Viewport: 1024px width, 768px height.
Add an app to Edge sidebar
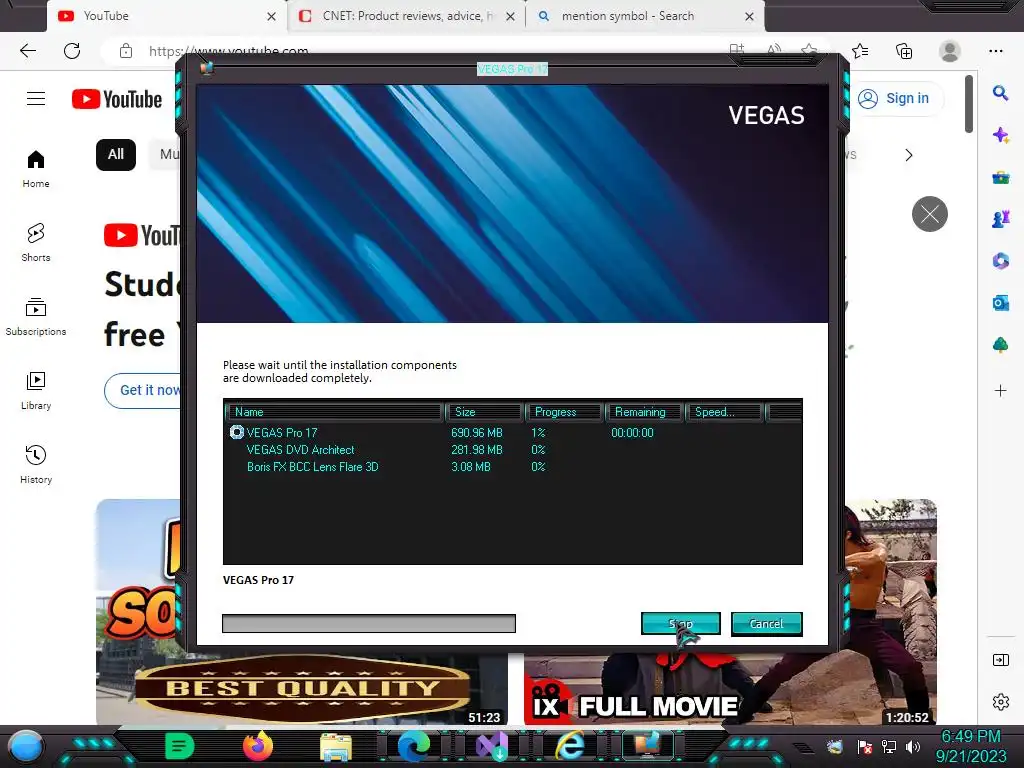(1000, 391)
